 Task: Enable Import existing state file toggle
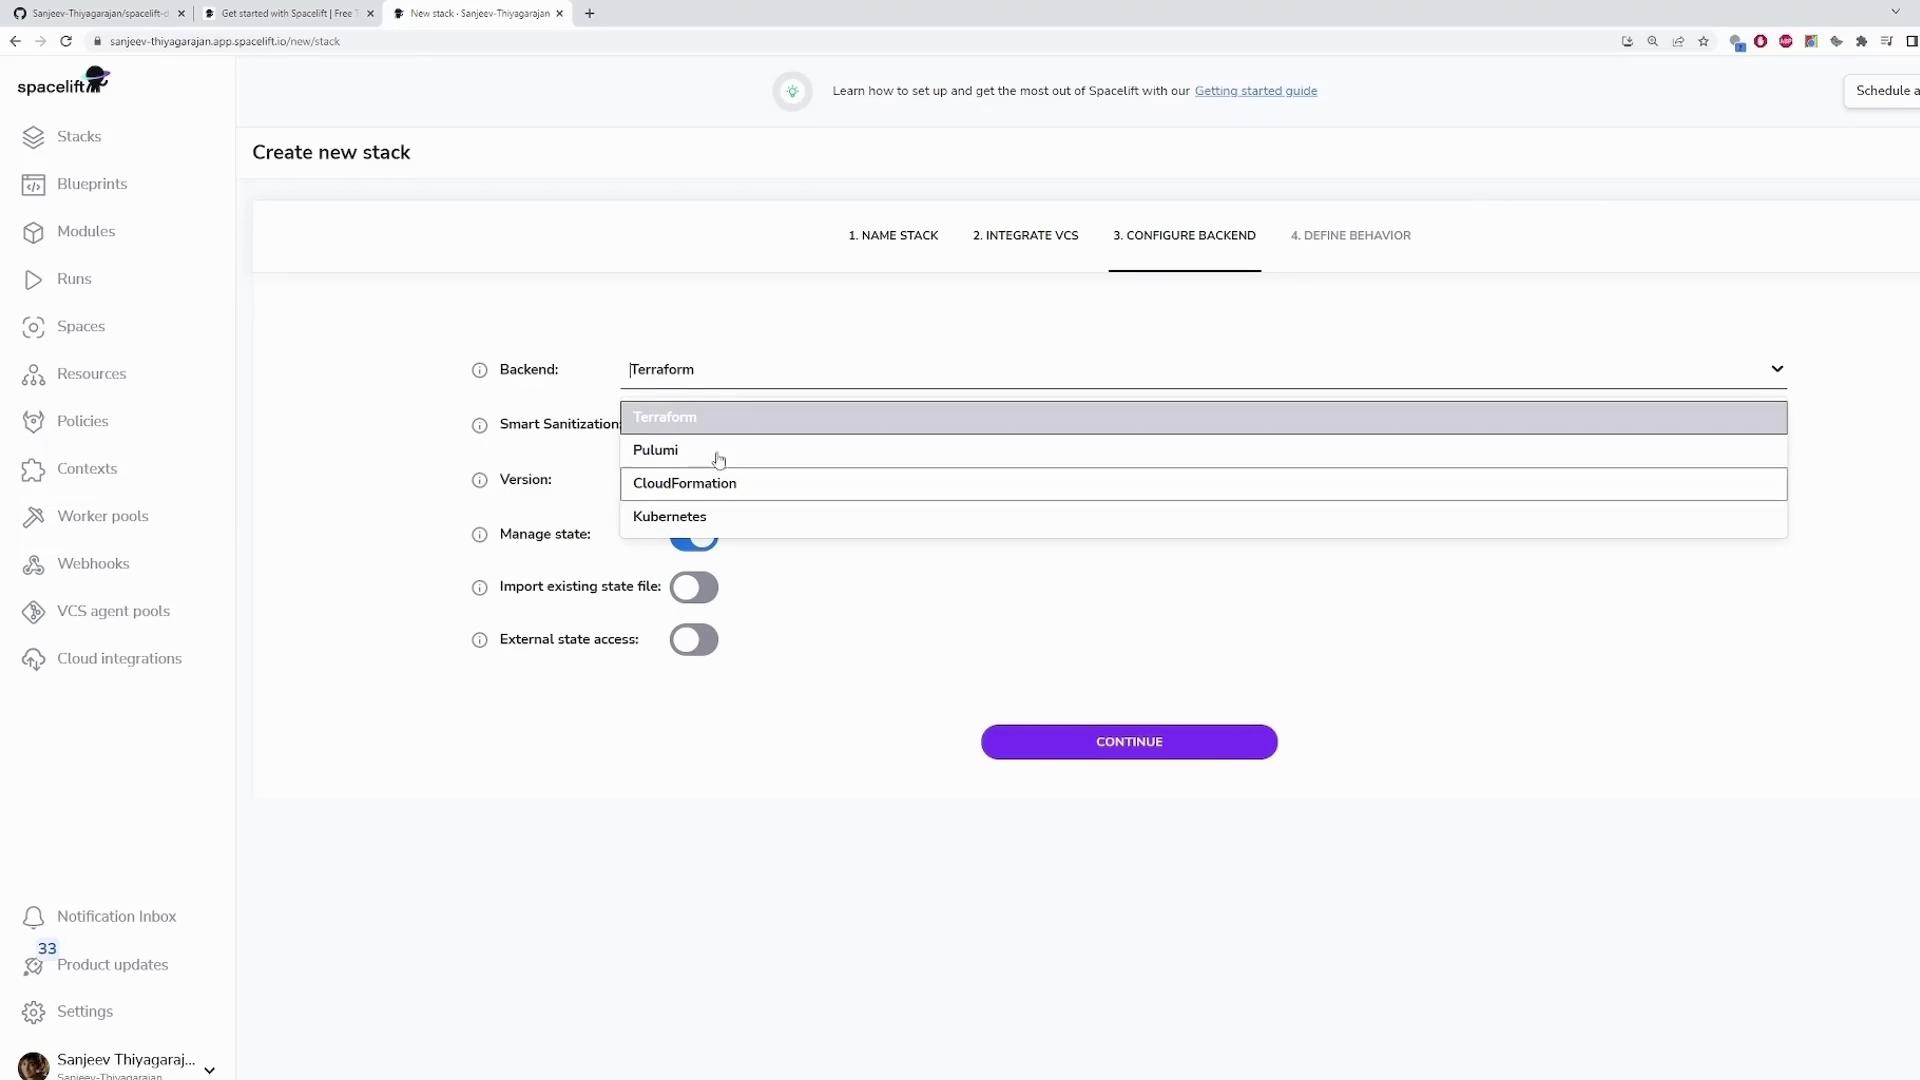click(x=694, y=588)
